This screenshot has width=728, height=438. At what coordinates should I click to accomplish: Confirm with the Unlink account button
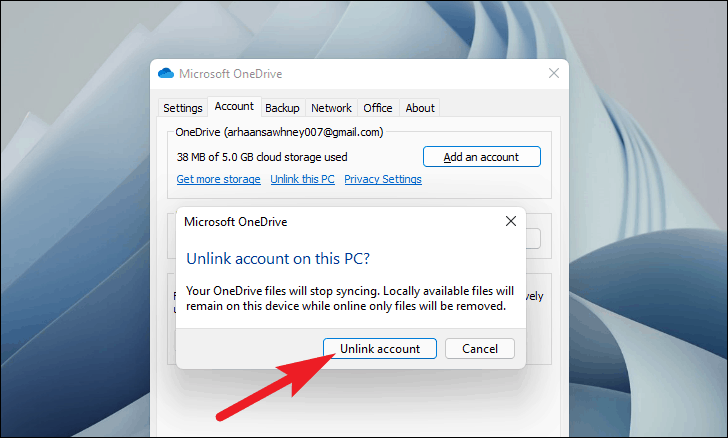380,348
